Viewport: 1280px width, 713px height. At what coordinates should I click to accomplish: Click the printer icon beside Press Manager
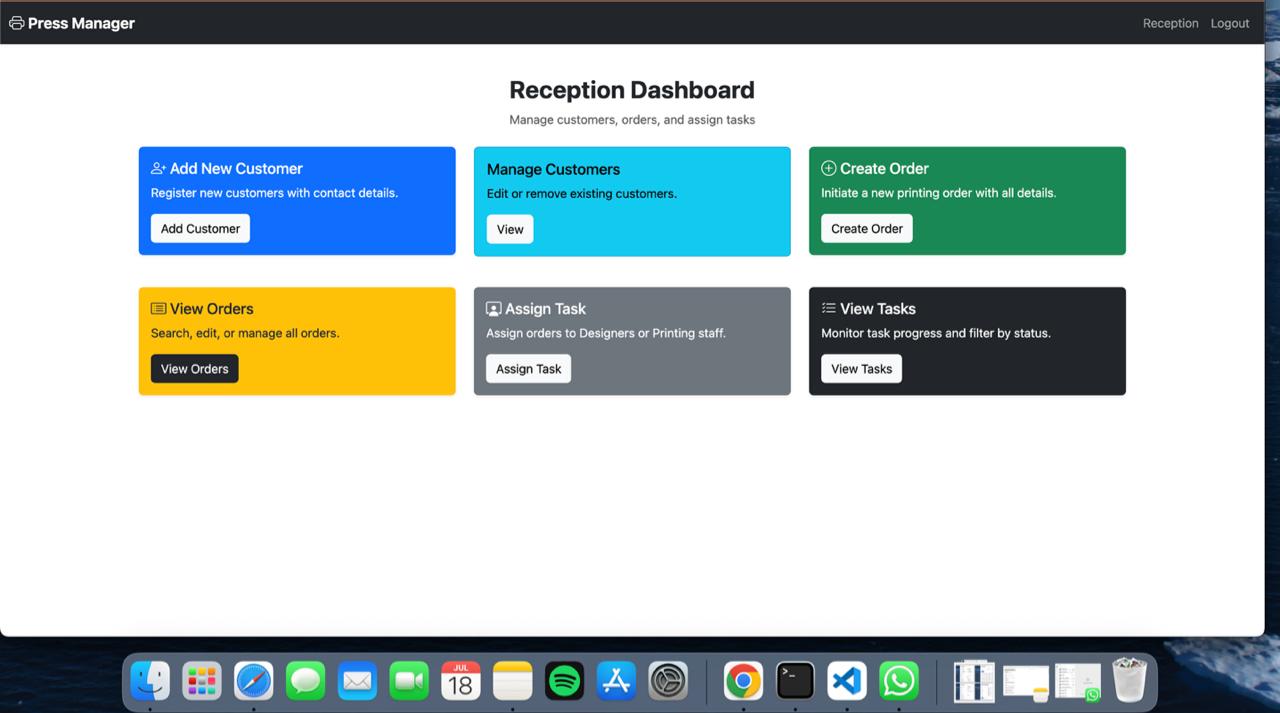tap(16, 23)
